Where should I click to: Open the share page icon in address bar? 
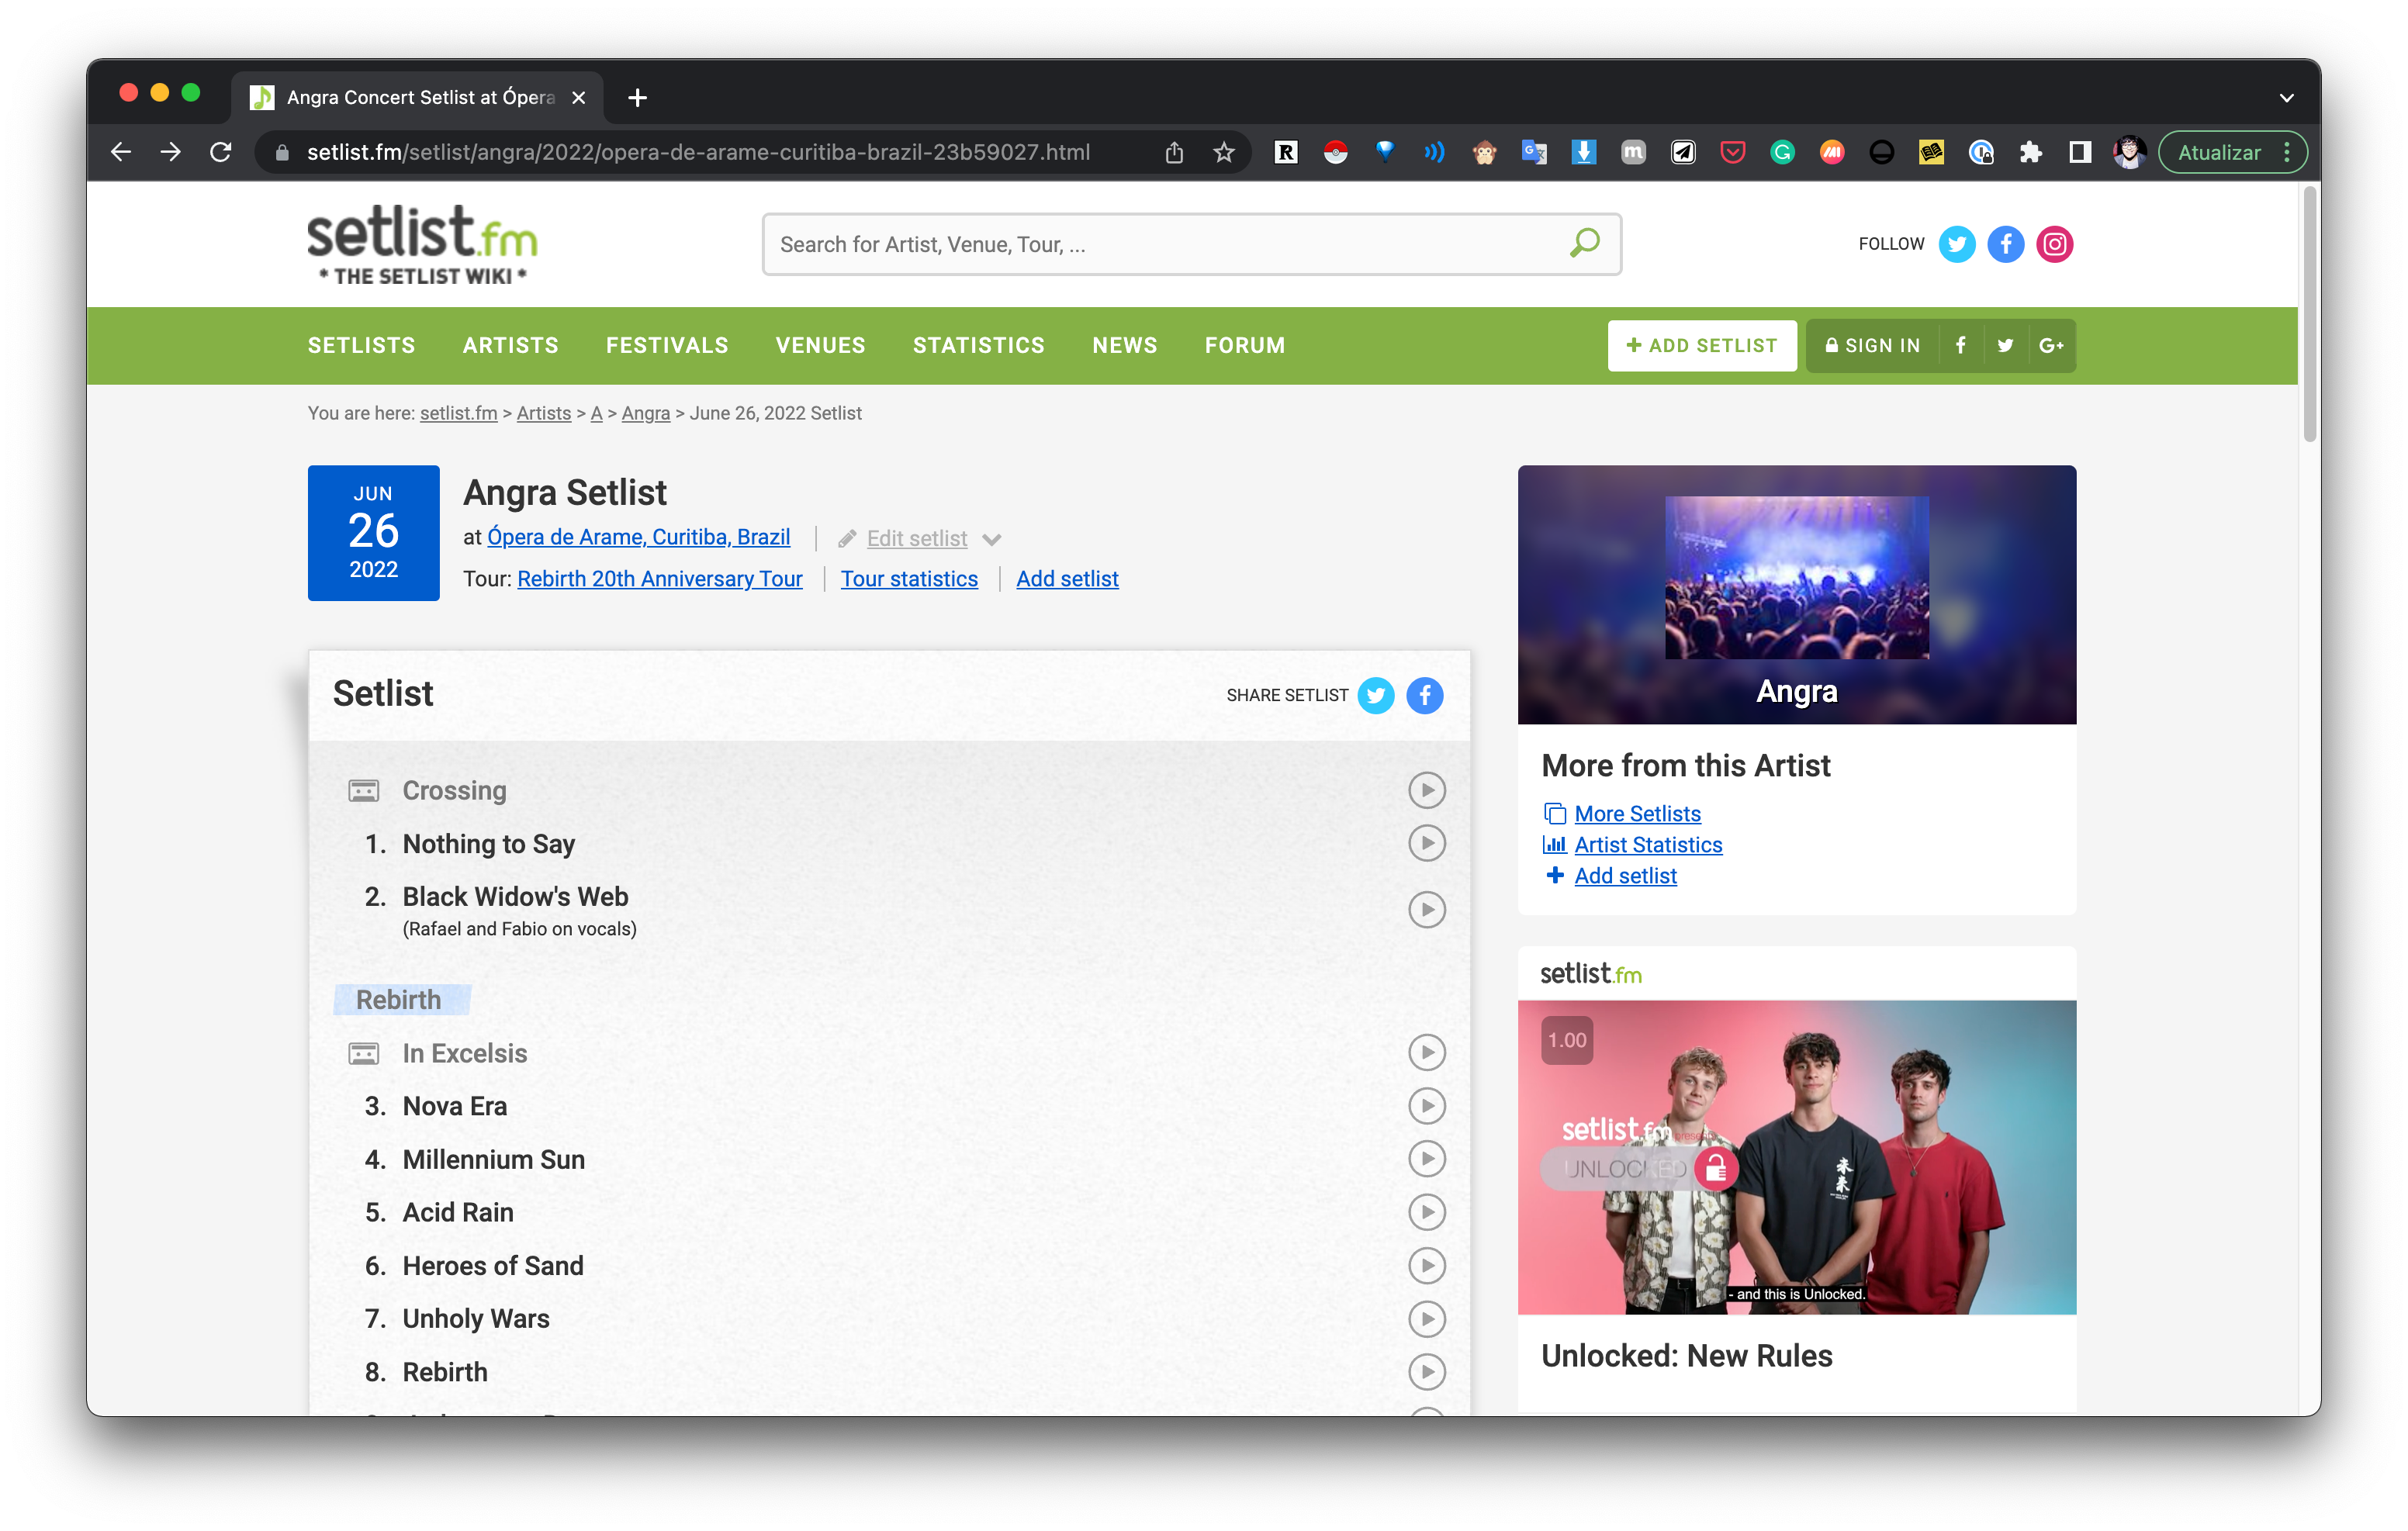point(1174,152)
